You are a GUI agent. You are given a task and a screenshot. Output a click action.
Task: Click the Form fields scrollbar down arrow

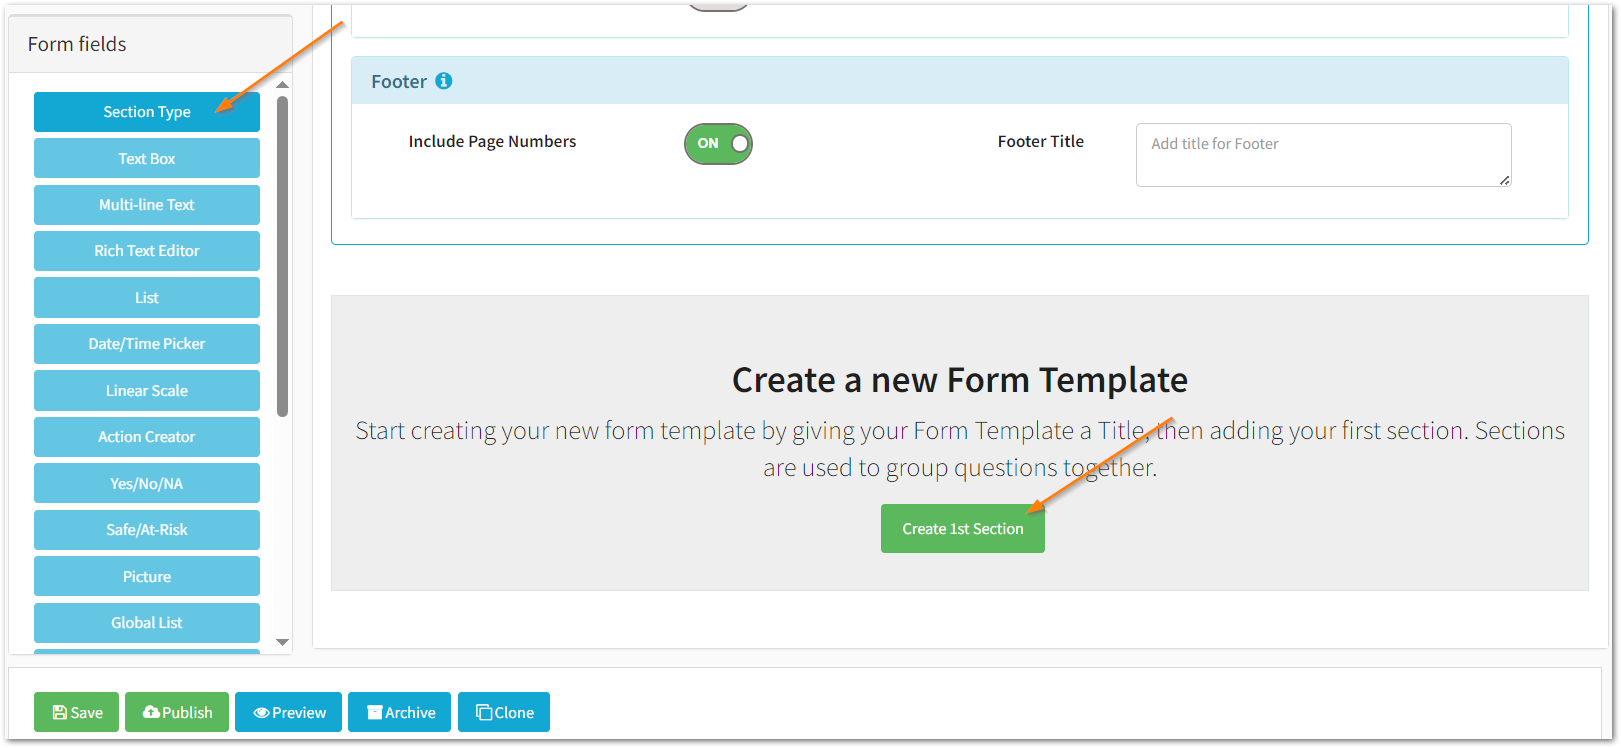click(282, 642)
